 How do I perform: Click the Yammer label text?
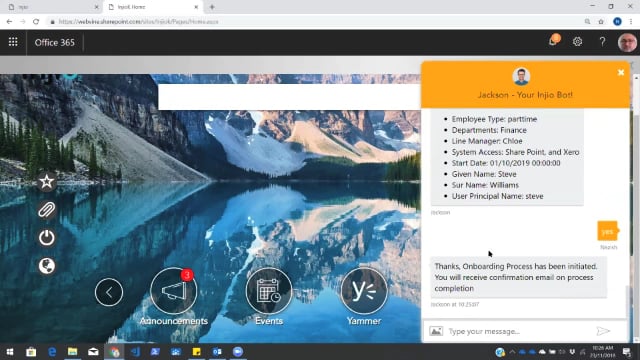tap(364, 321)
